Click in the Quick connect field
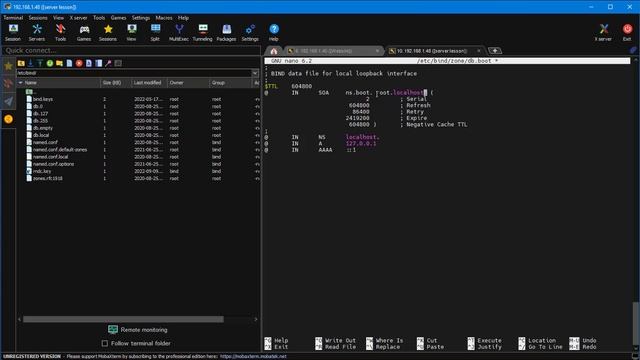Screen dimensions: 640x360 [x=131, y=51]
